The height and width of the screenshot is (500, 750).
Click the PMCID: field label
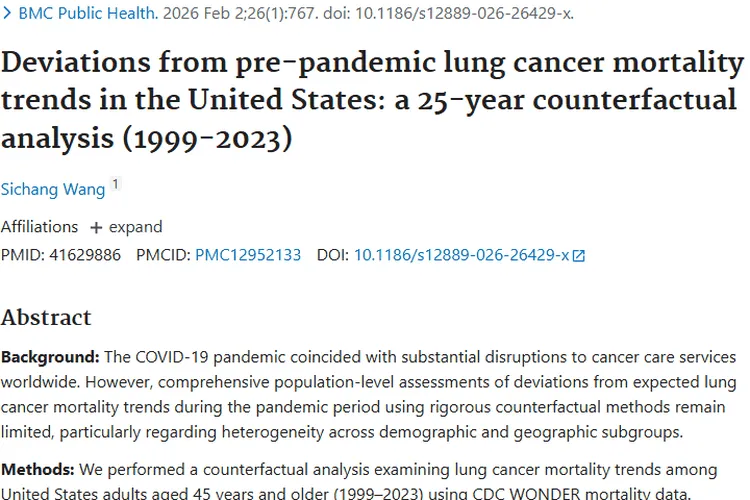[x=163, y=255]
